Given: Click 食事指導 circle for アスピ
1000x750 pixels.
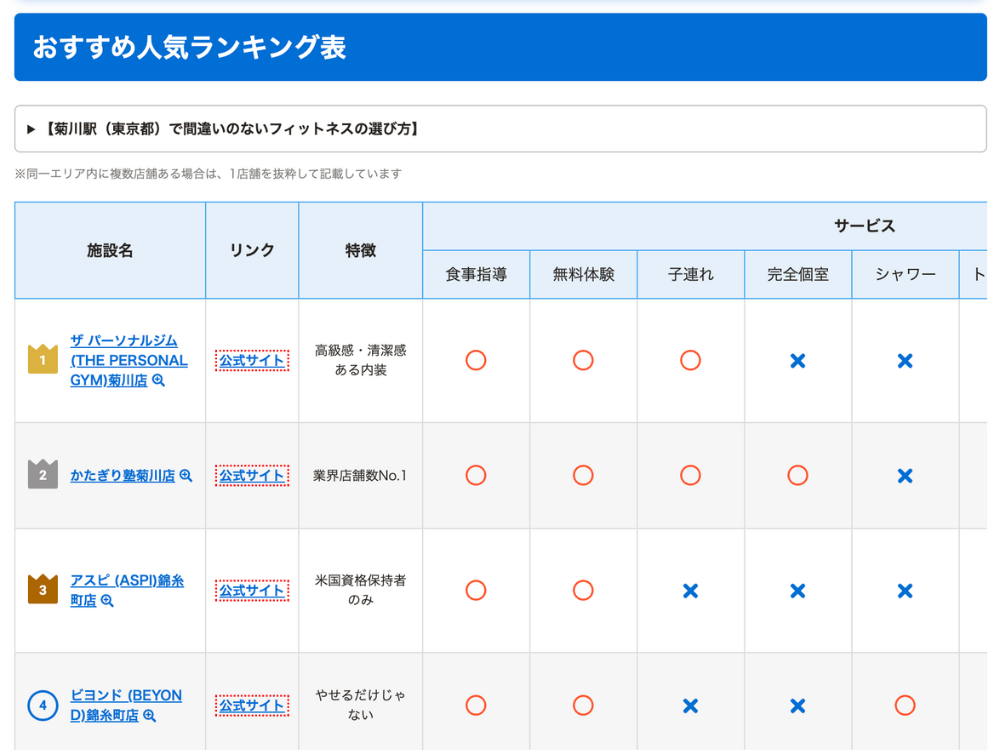Looking at the screenshot, I should 476,590.
